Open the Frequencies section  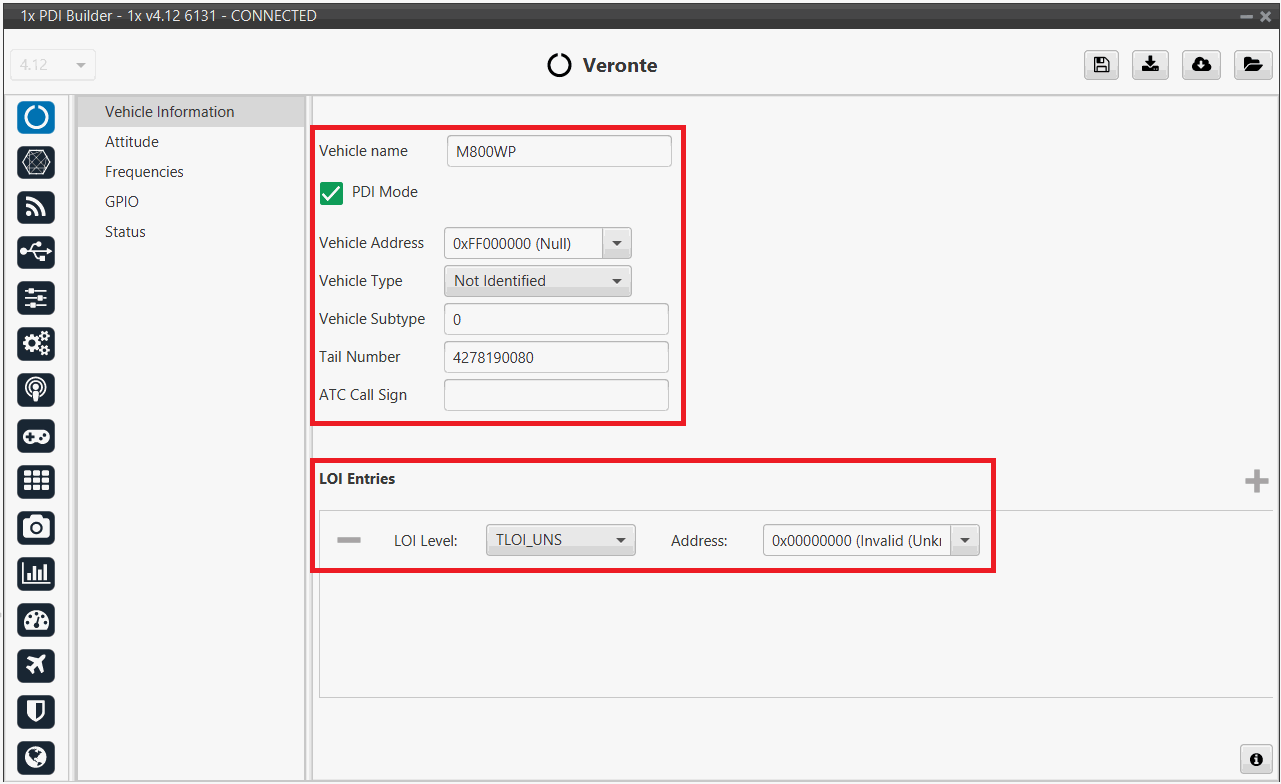(x=144, y=172)
